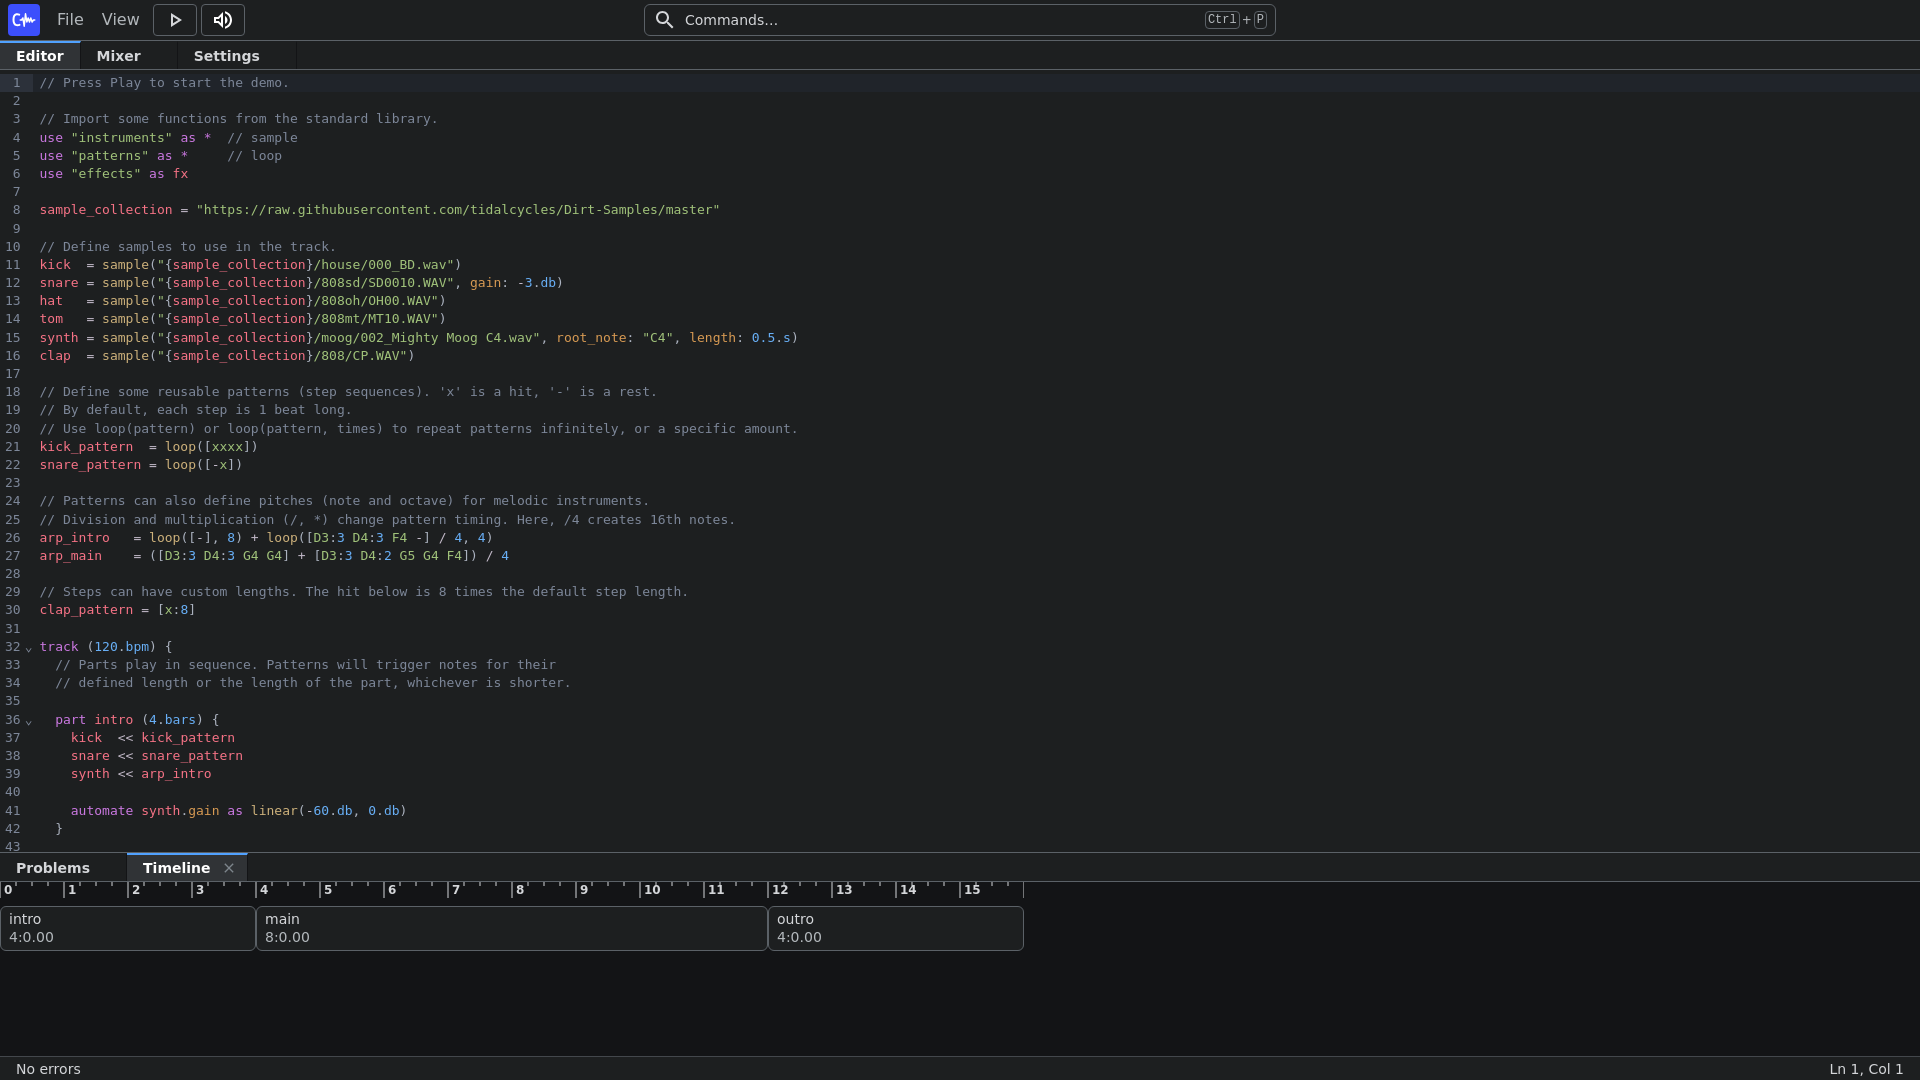
Task: Click timeline ruler marker 4
Action: (264, 890)
